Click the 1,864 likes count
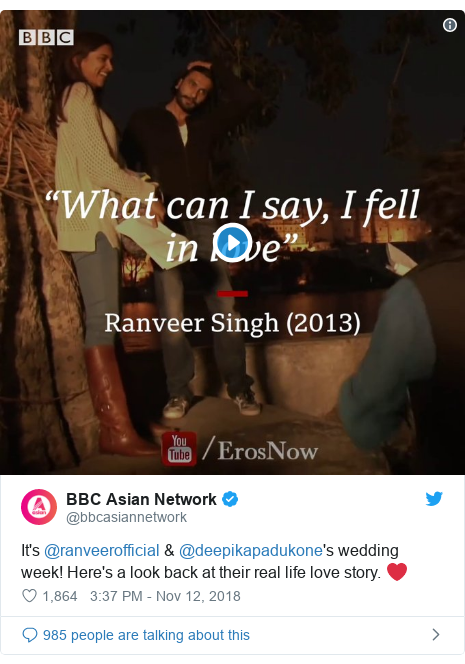The height and width of the screenshot is (664, 465). click(x=60, y=596)
